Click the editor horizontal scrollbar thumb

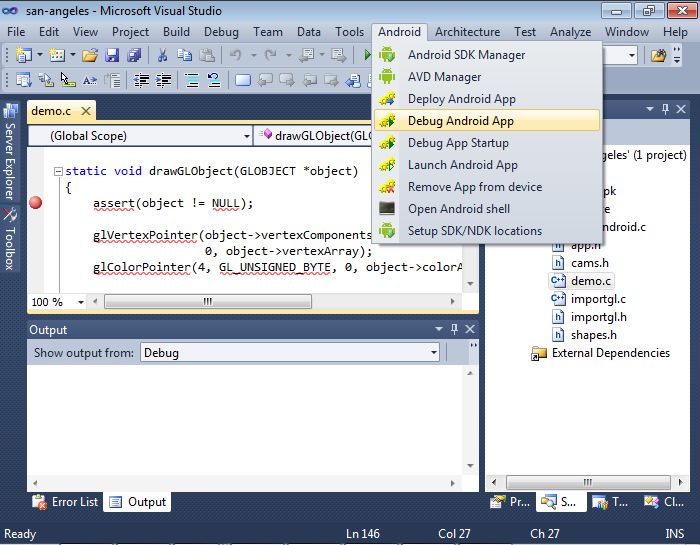point(208,302)
